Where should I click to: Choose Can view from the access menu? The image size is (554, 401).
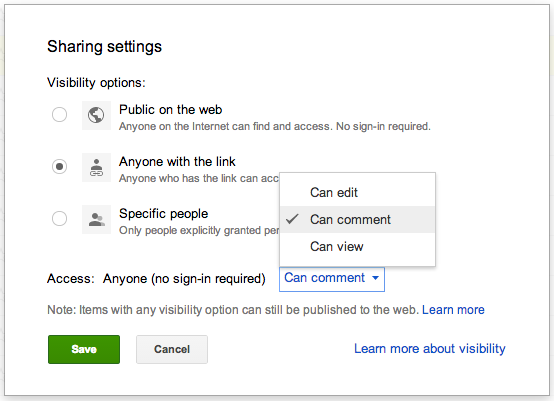(357, 246)
